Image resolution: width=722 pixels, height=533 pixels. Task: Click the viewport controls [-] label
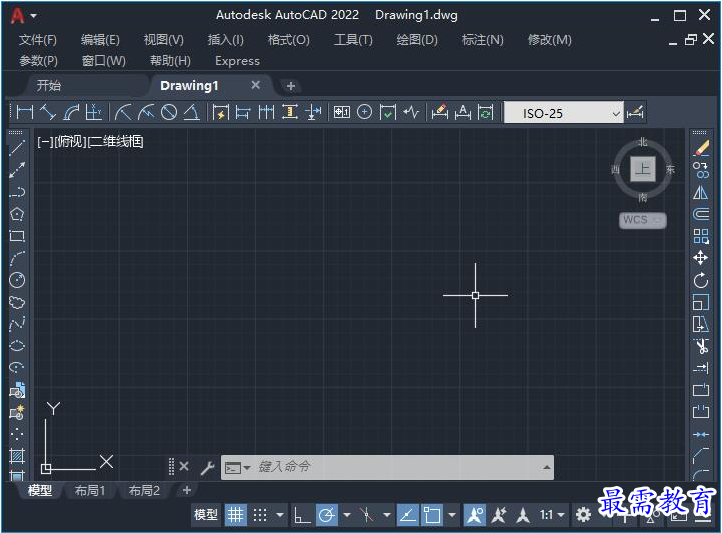tap(45, 142)
